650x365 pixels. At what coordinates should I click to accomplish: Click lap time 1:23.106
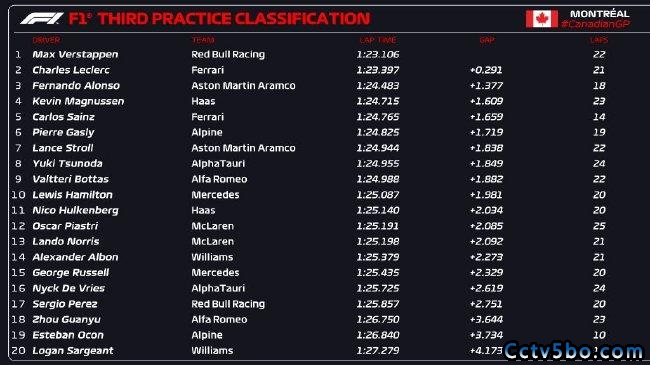378,54
